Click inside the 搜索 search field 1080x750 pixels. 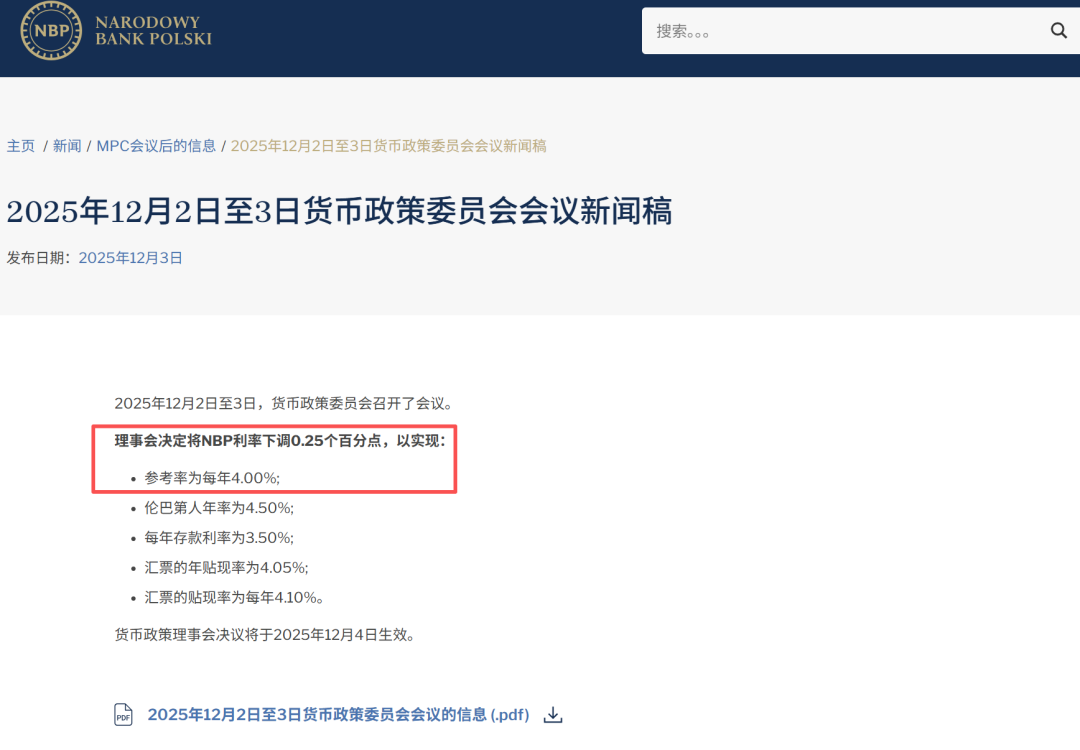850,31
